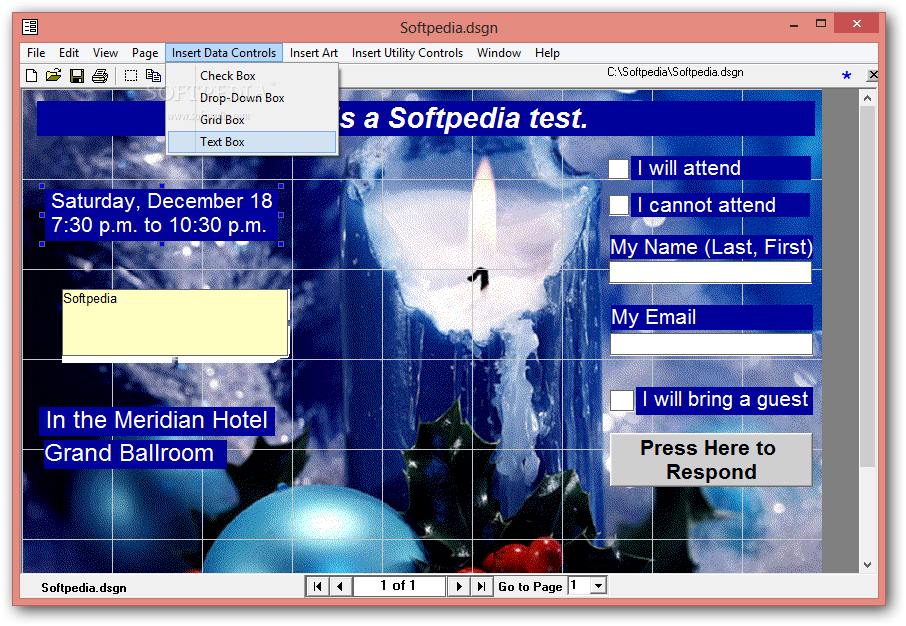This screenshot has height=626, width=906.
Task: Click the '1 of 1' page indicator
Action: click(x=399, y=586)
